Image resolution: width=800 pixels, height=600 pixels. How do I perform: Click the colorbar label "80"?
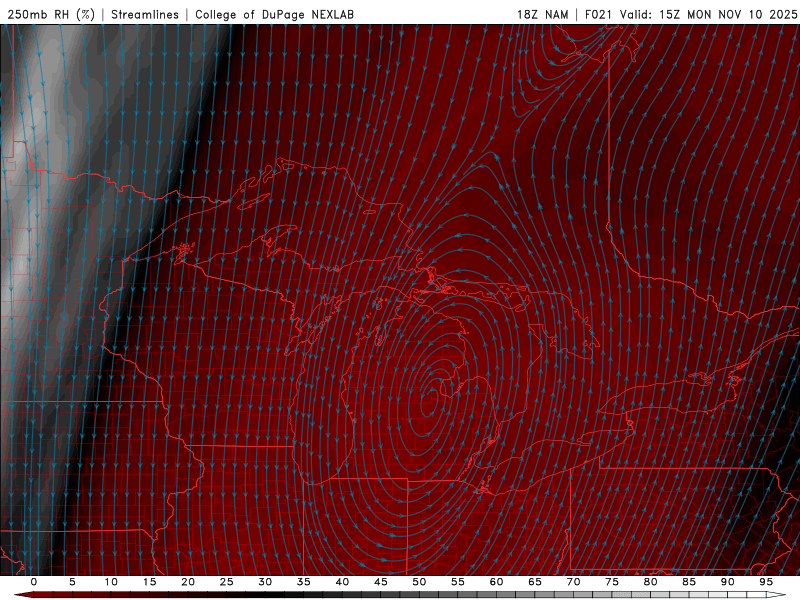tap(651, 582)
